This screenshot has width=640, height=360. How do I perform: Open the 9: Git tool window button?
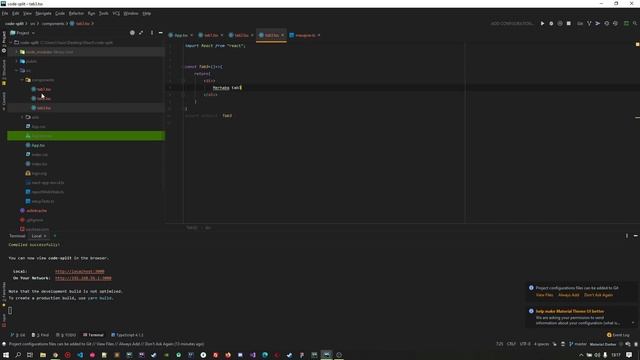tap(18, 335)
